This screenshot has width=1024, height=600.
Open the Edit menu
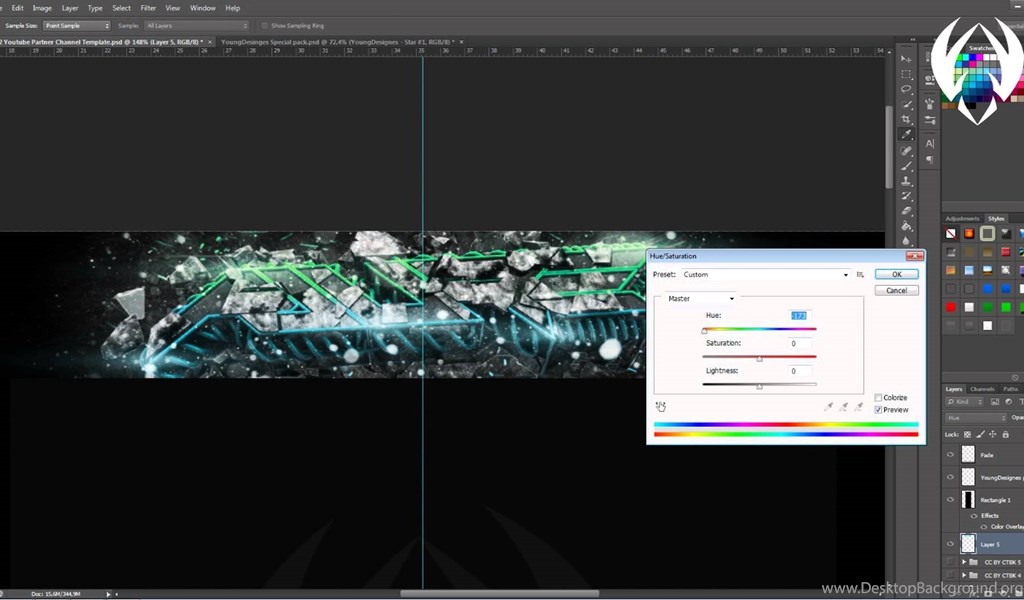[18, 8]
